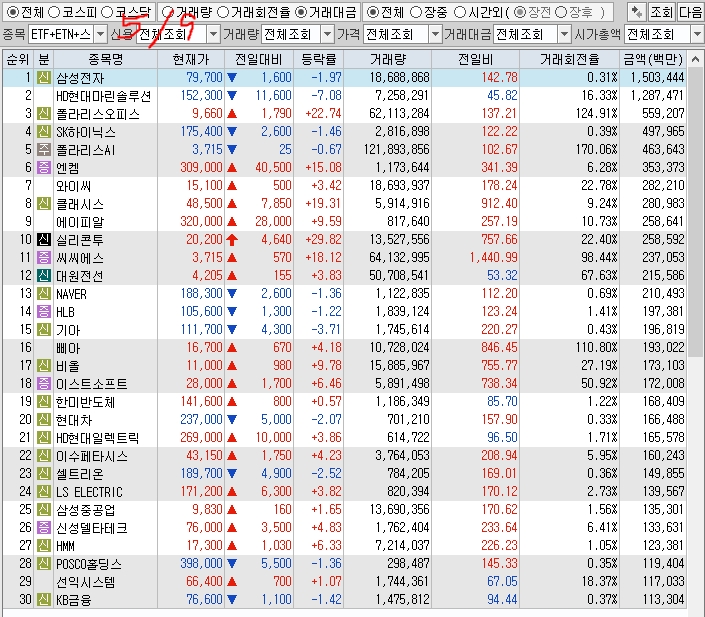Click the teal 신 badge next to 대원전선
The image size is (705, 617).
coord(44,275)
